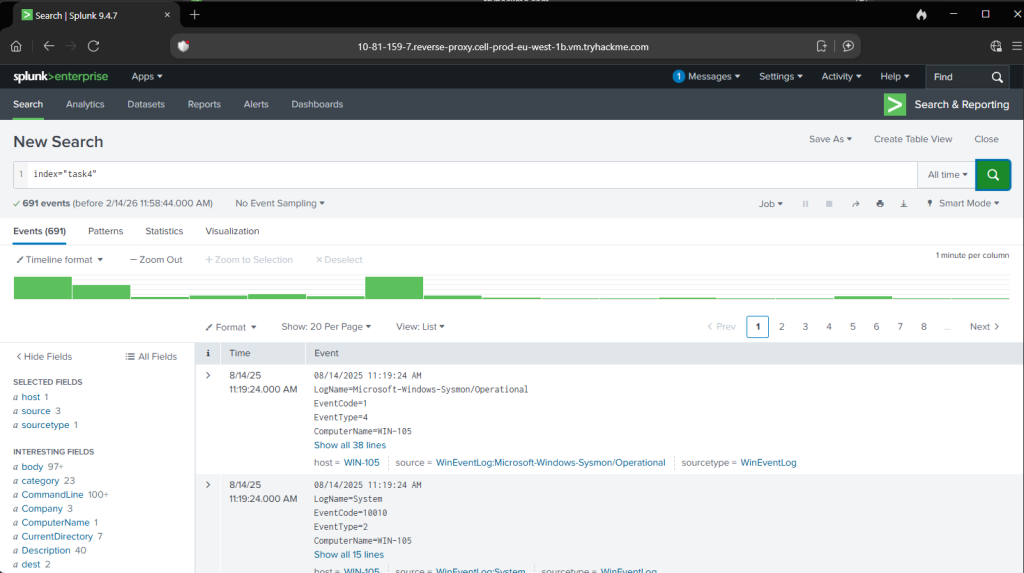
Task: Open the Timeline format dropdown
Action: coord(60,260)
